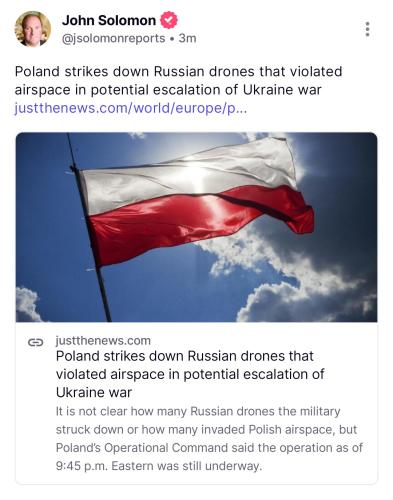Open the three-dot post options menu
The width and height of the screenshot is (393, 500).
tap(367, 29)
